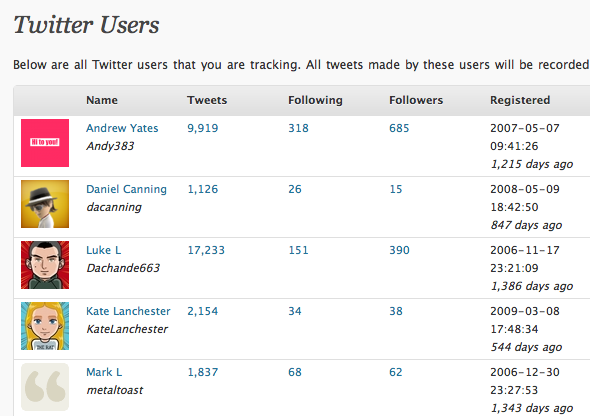This screenshot has height=416, width=590.
Task: Click Andrew Yates' pink avatar image
Action: 45,143
